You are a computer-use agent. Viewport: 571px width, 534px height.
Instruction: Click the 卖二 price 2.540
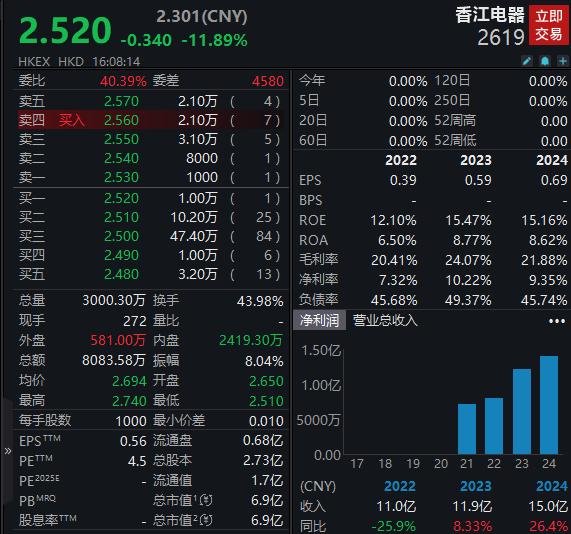121,158
